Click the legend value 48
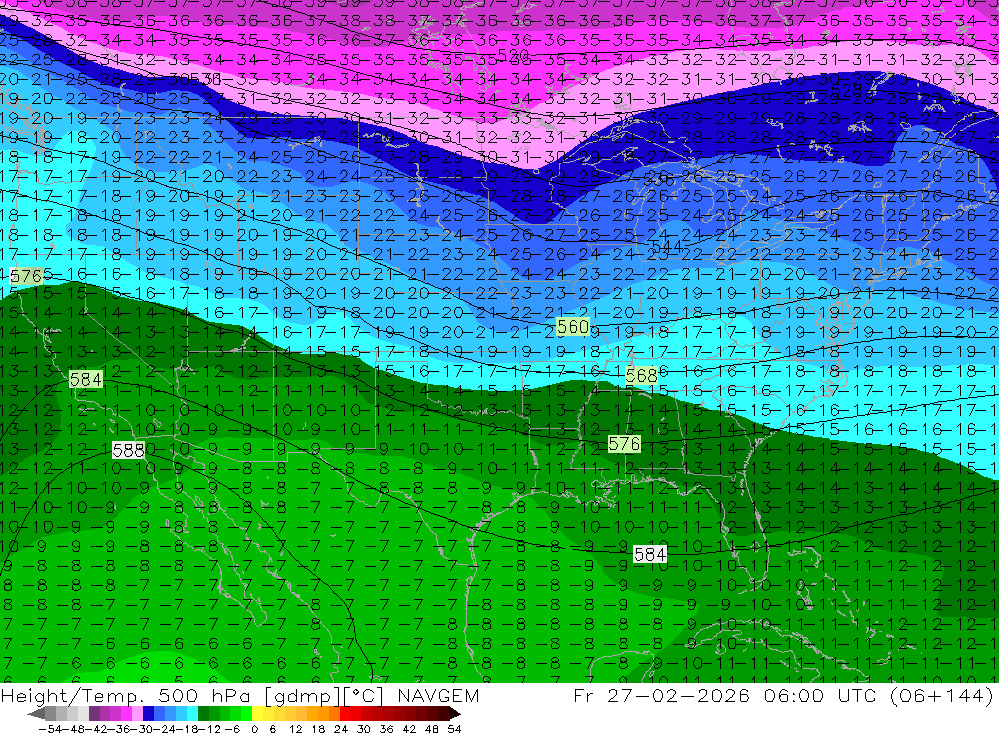Image resolution: width=1000 pixels, height=733 pixels. coord(432,729)
